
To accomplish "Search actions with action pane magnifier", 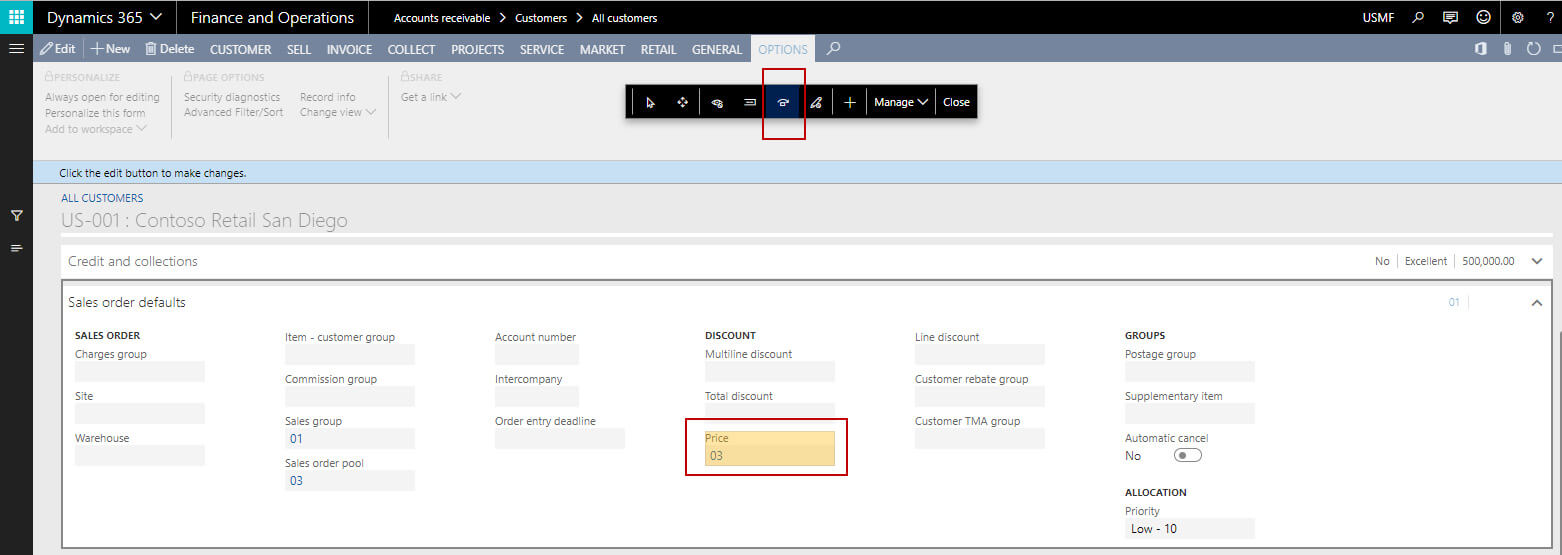I will (x=834, y=48).
